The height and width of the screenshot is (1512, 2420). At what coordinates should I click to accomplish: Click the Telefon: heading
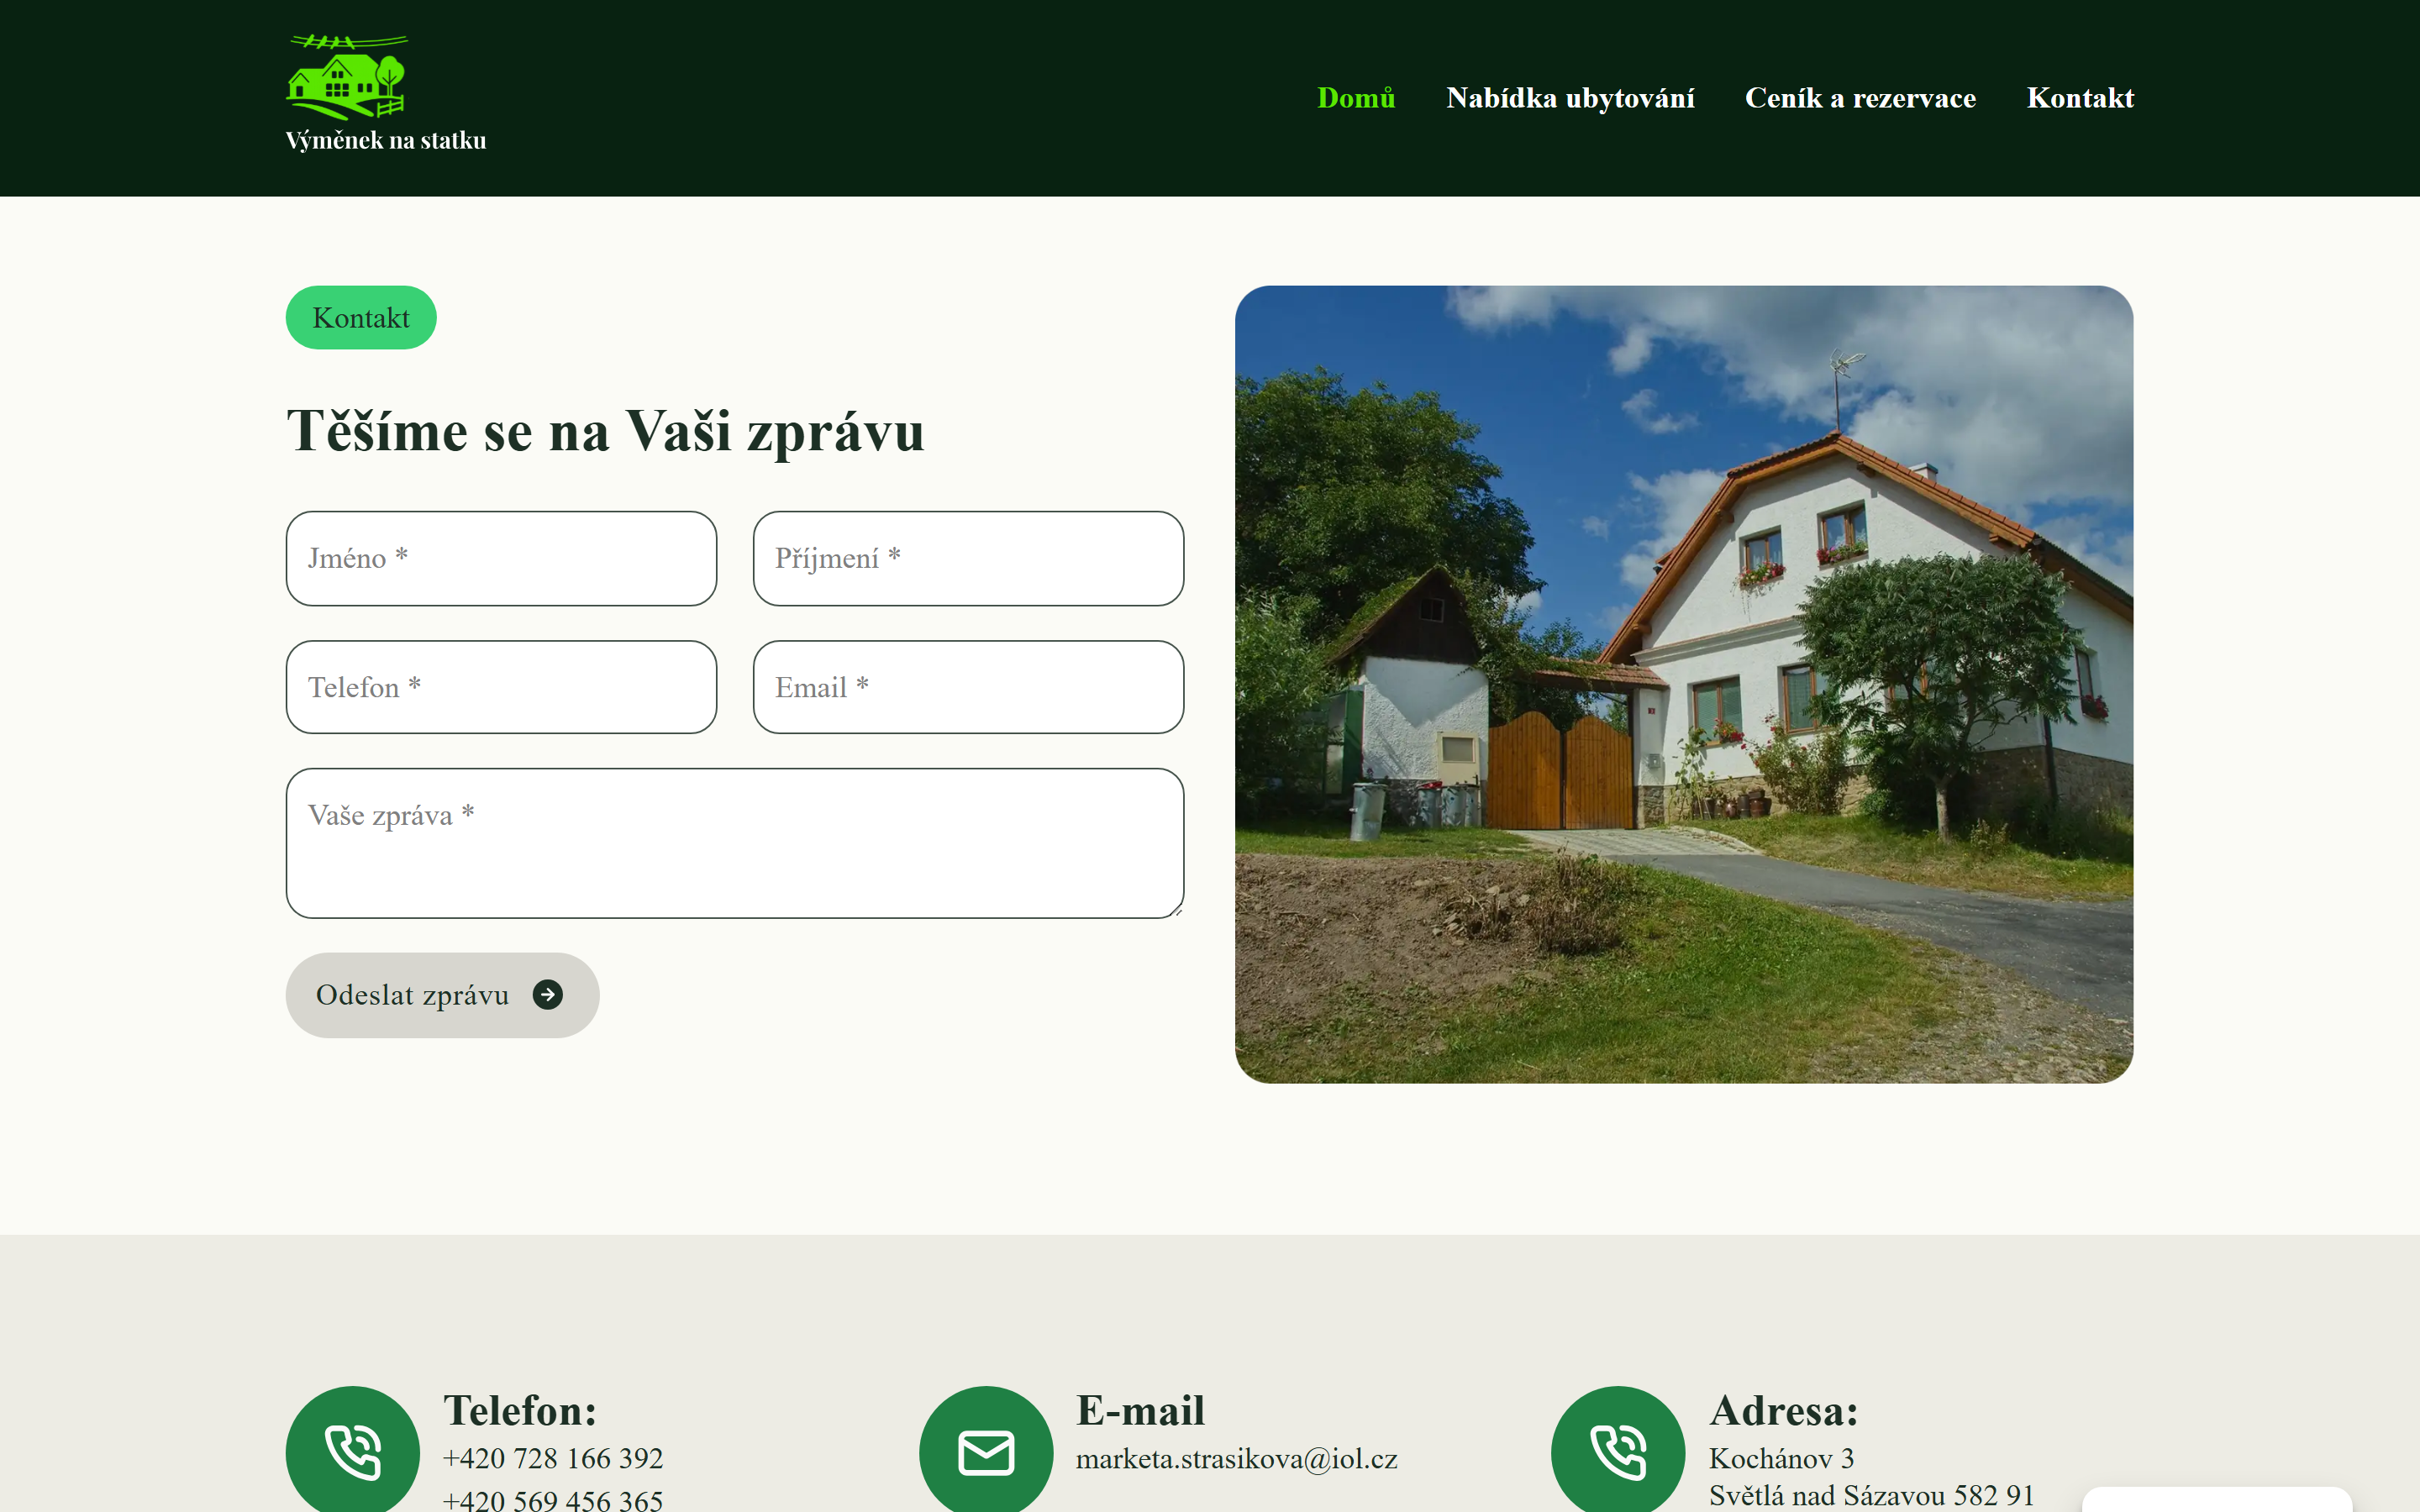click(520, 1410)
